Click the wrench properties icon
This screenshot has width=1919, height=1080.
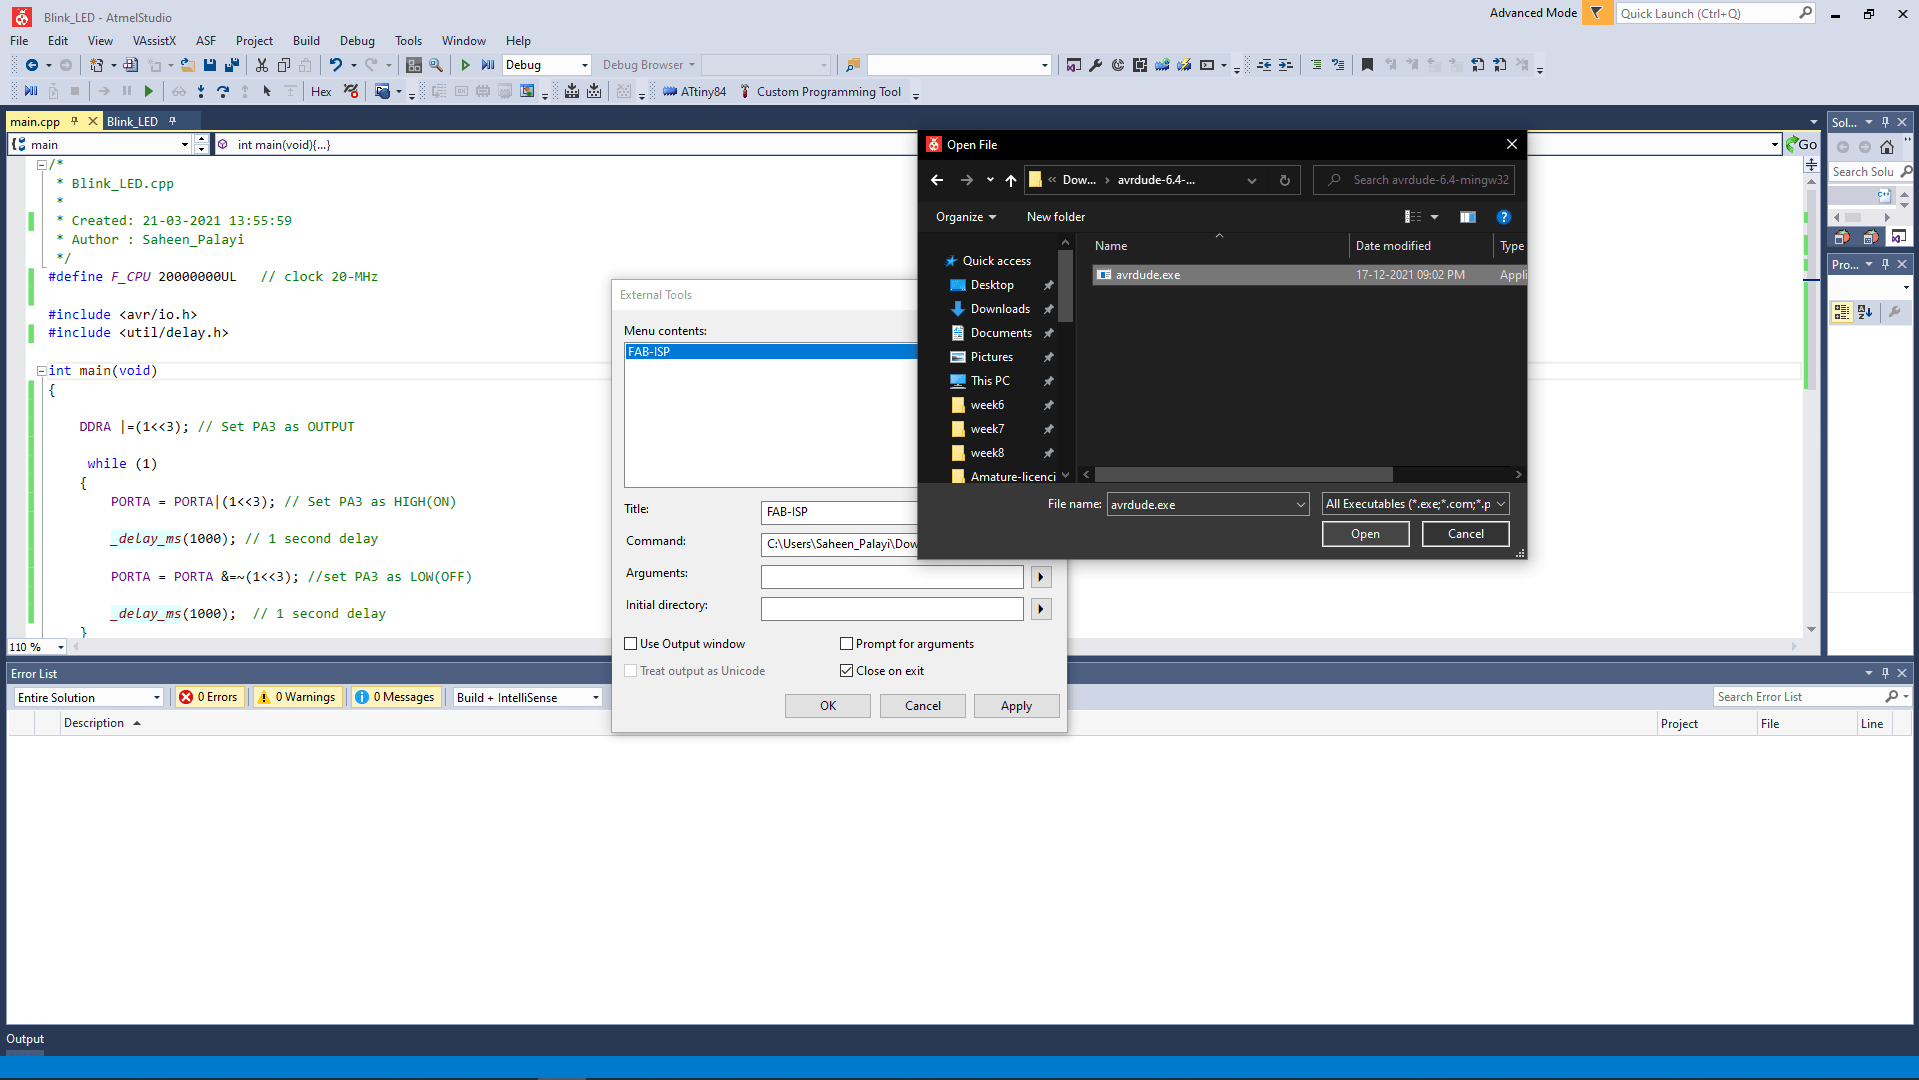pyautogui.click(x=1096, y=65)
